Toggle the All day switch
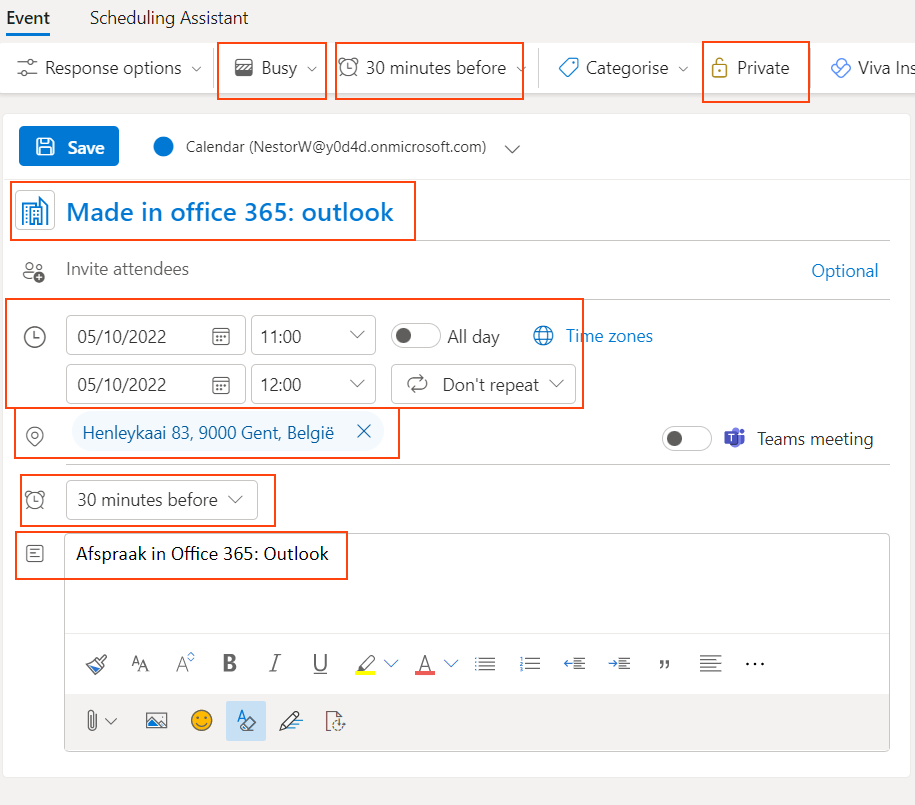The width and height of the screenshot is (915, 805). click(415, 336)
